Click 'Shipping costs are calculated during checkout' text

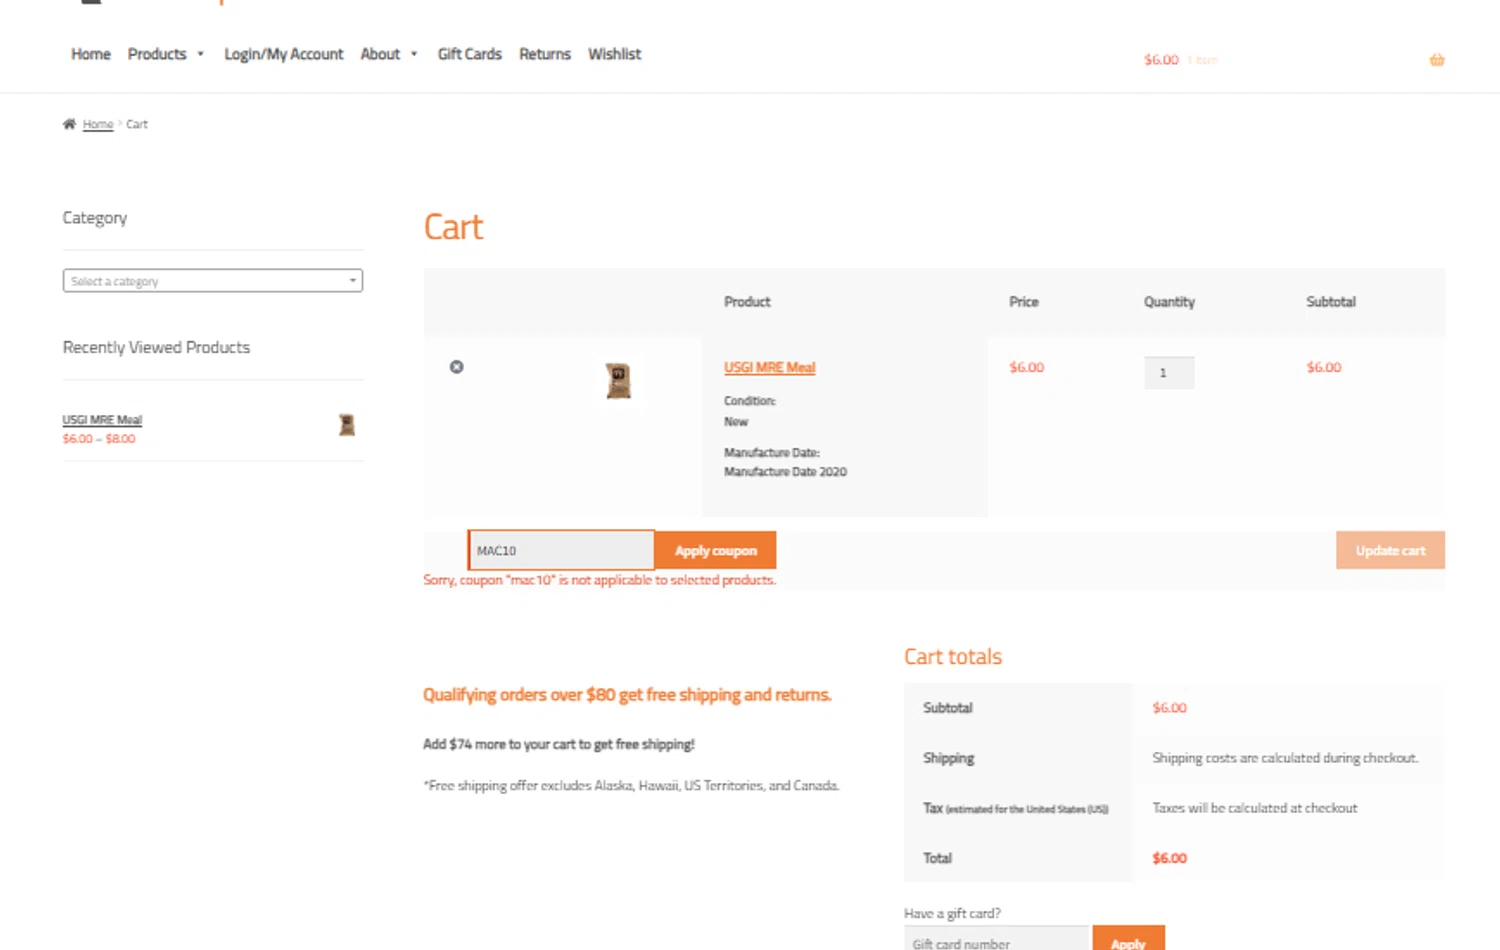[x=1285, y=758]
